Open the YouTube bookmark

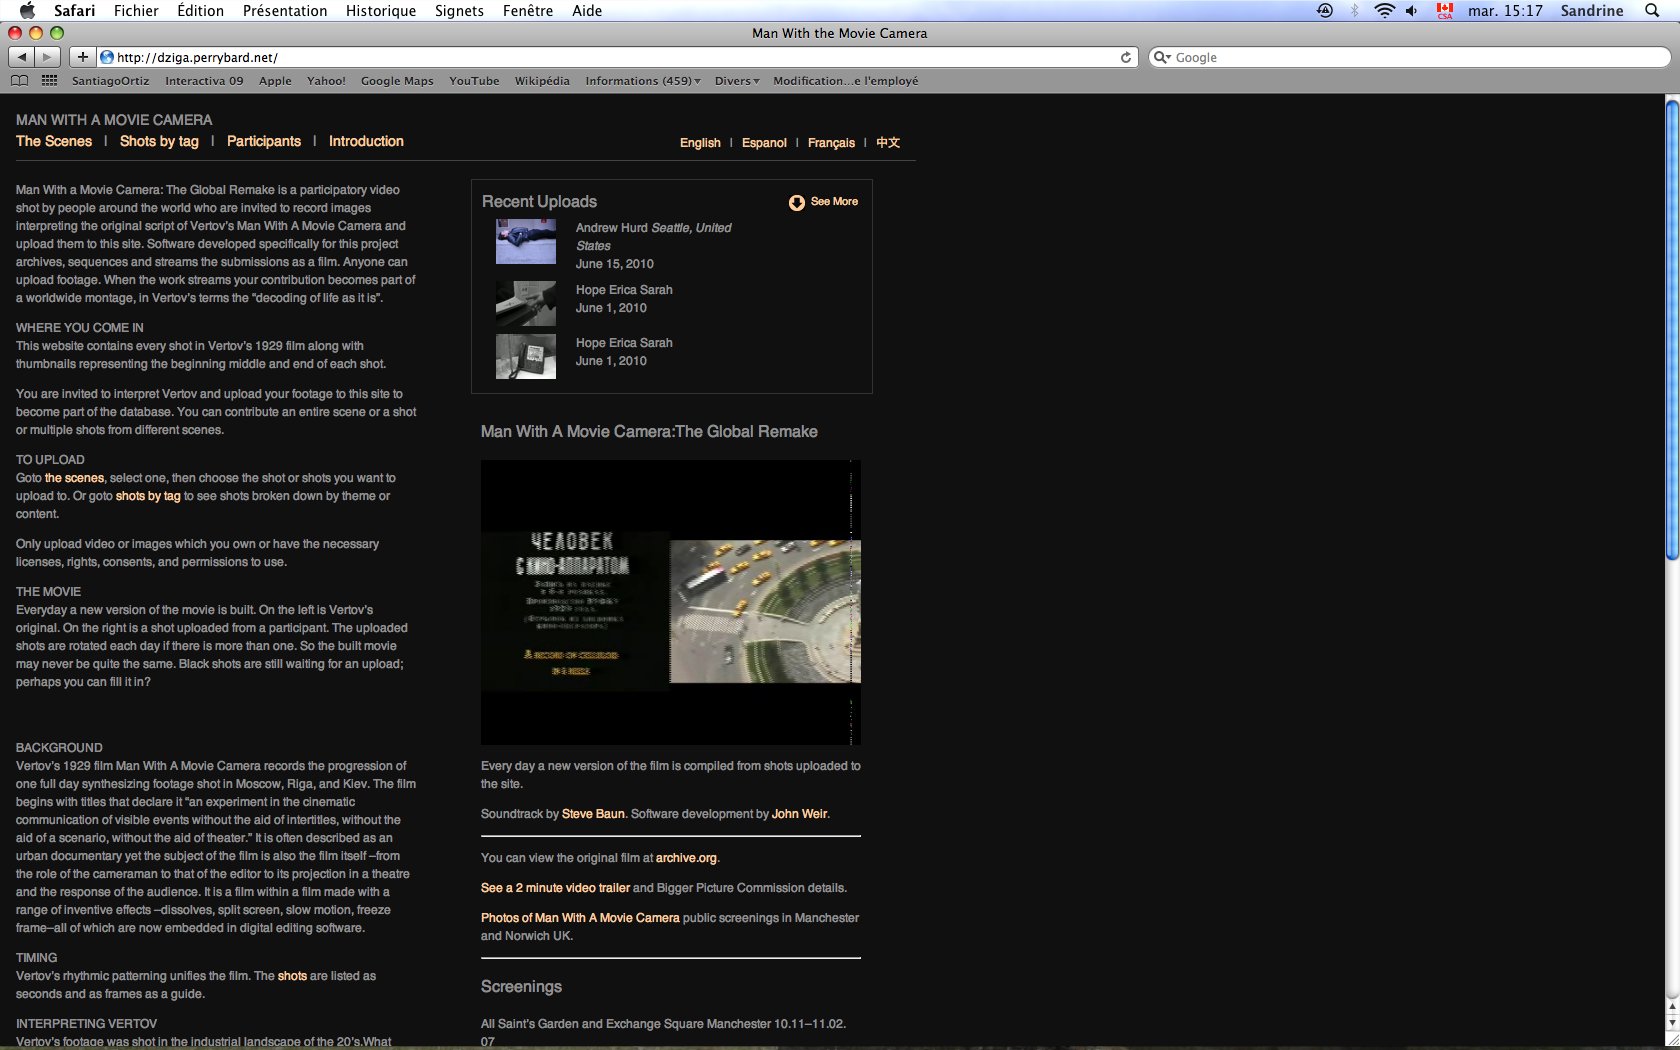pos(474,81)
